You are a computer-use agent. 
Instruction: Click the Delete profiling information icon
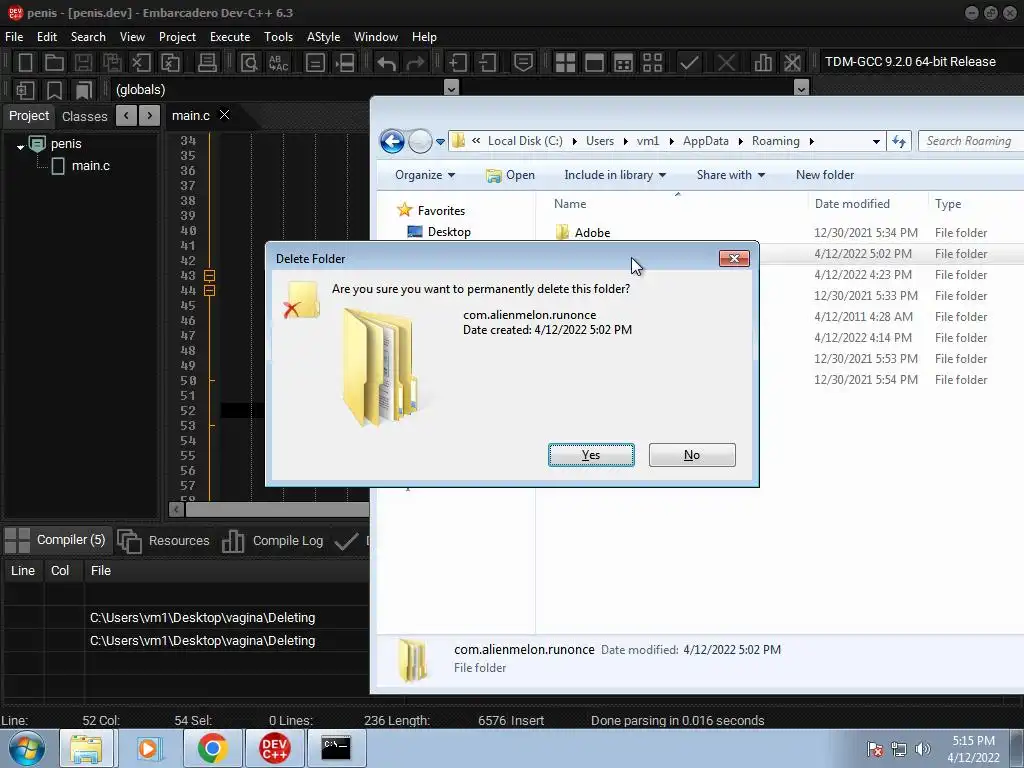[792, 63]
